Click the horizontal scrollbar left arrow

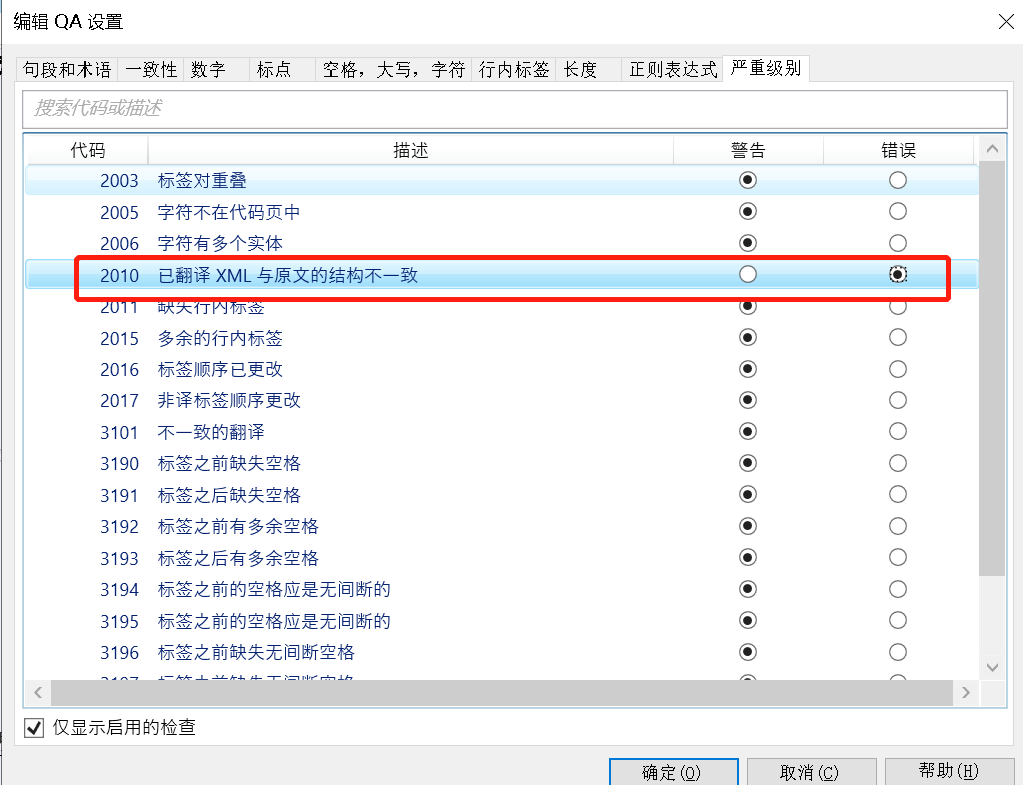pos(38,692)
